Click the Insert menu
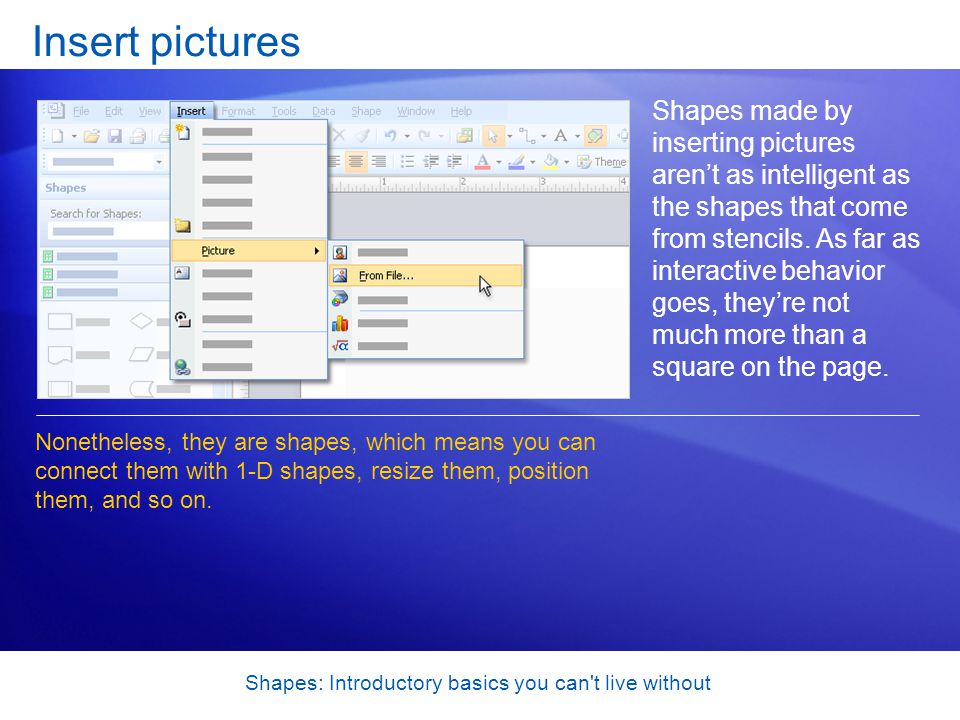This screenshot has width=960, height=720. coord(191,111)
